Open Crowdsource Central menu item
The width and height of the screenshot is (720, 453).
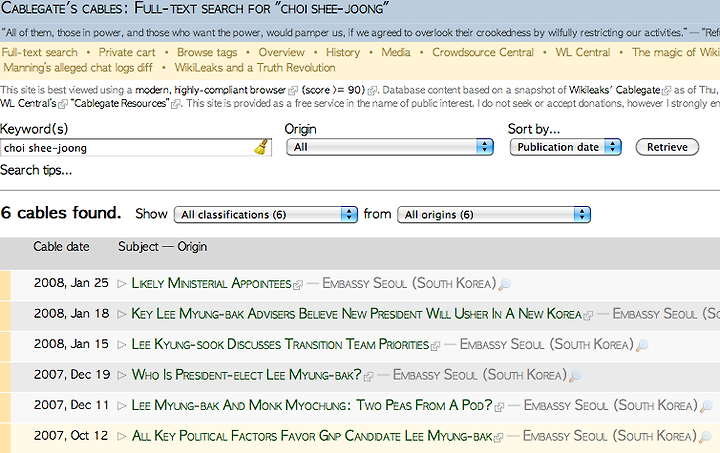[483, 52]
